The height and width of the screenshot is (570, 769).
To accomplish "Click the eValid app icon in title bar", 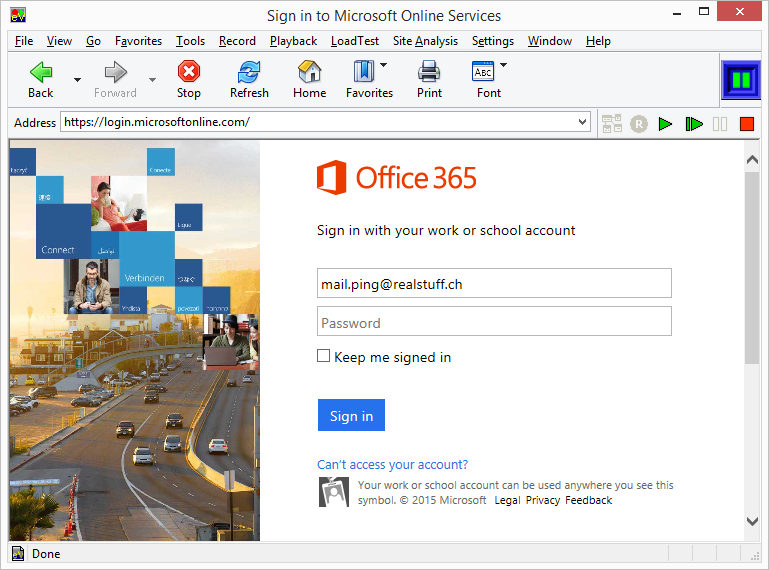I will coord(18,15).
